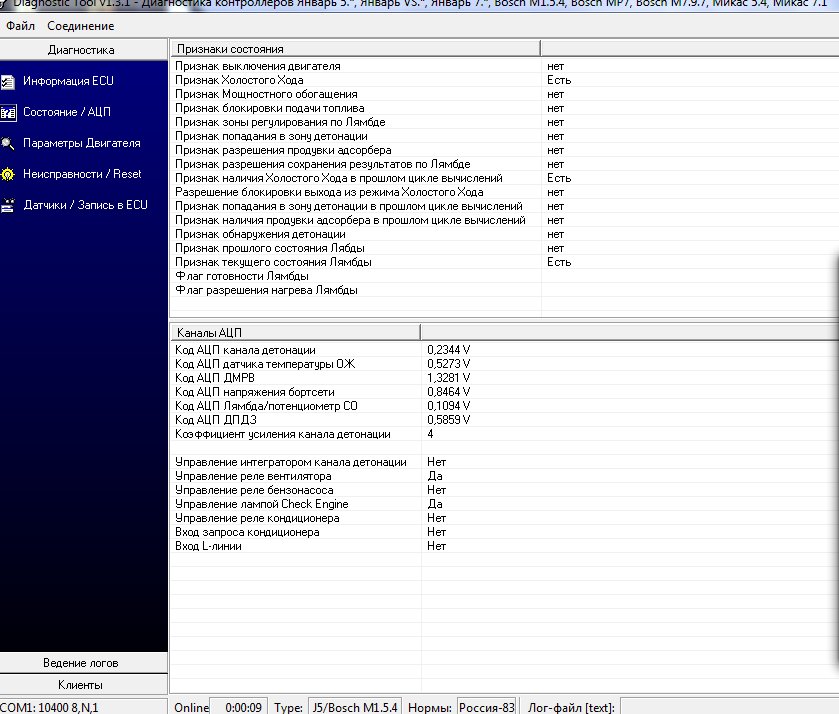
Task: Click the J5/Bosch M1.5.4 type field
Action: 354,707
